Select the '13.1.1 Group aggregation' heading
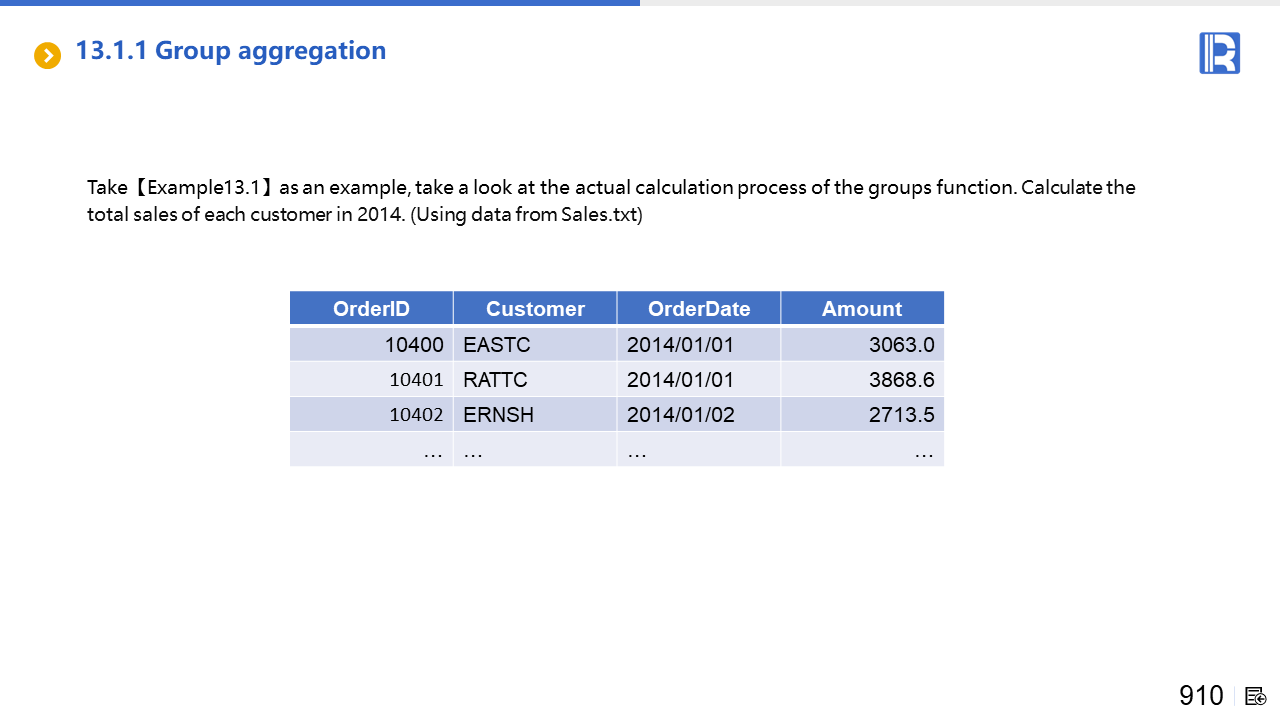This screenshot has height=720, width=1280. click(231, 51)
